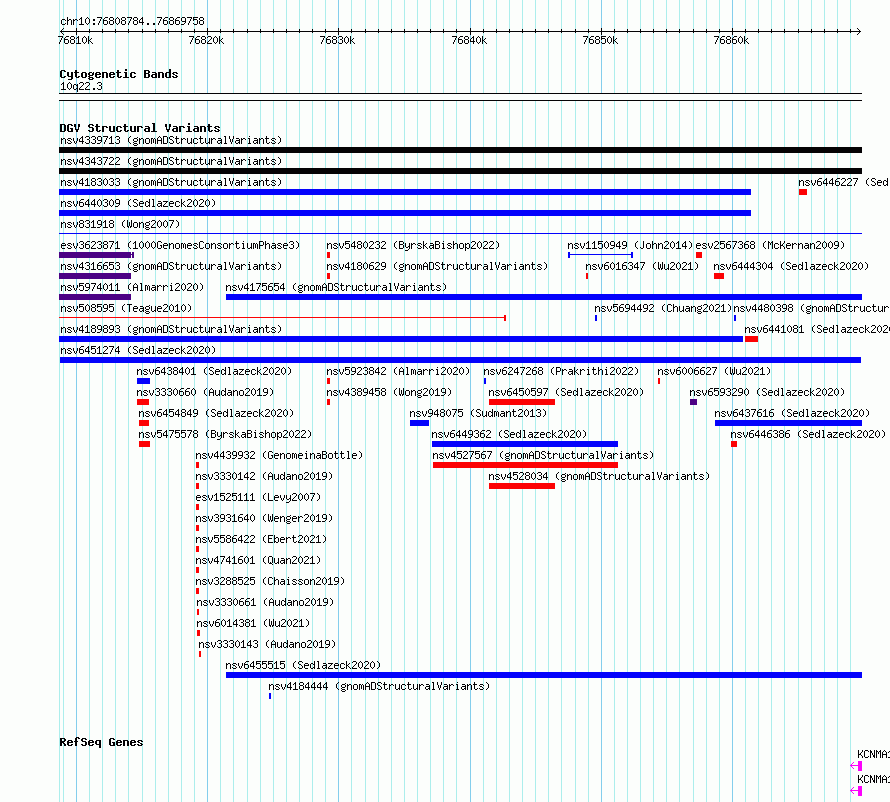Image resolution: width=890 pixels, height=802 pixels.
Task: Click the upper KCNMA1 gene arrow glyph
Action: click(x=856, y=766)
